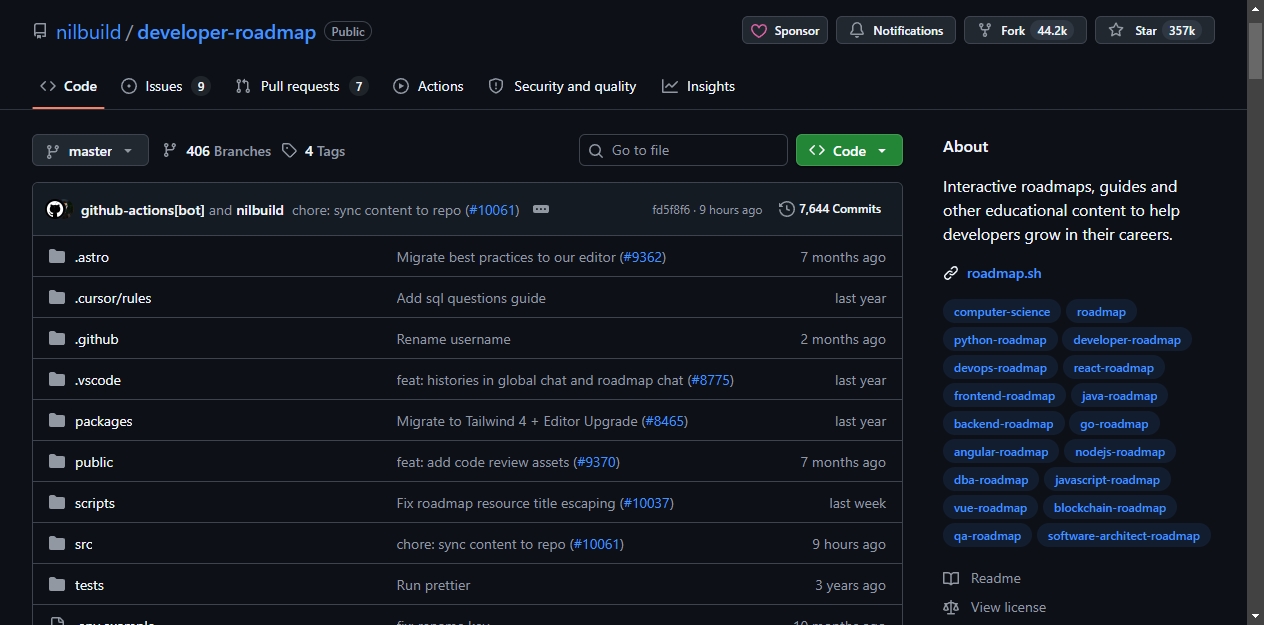This screenshot has width=1264, height=625.
Task: Click the folder icon for .github
Action: (57, 339)
